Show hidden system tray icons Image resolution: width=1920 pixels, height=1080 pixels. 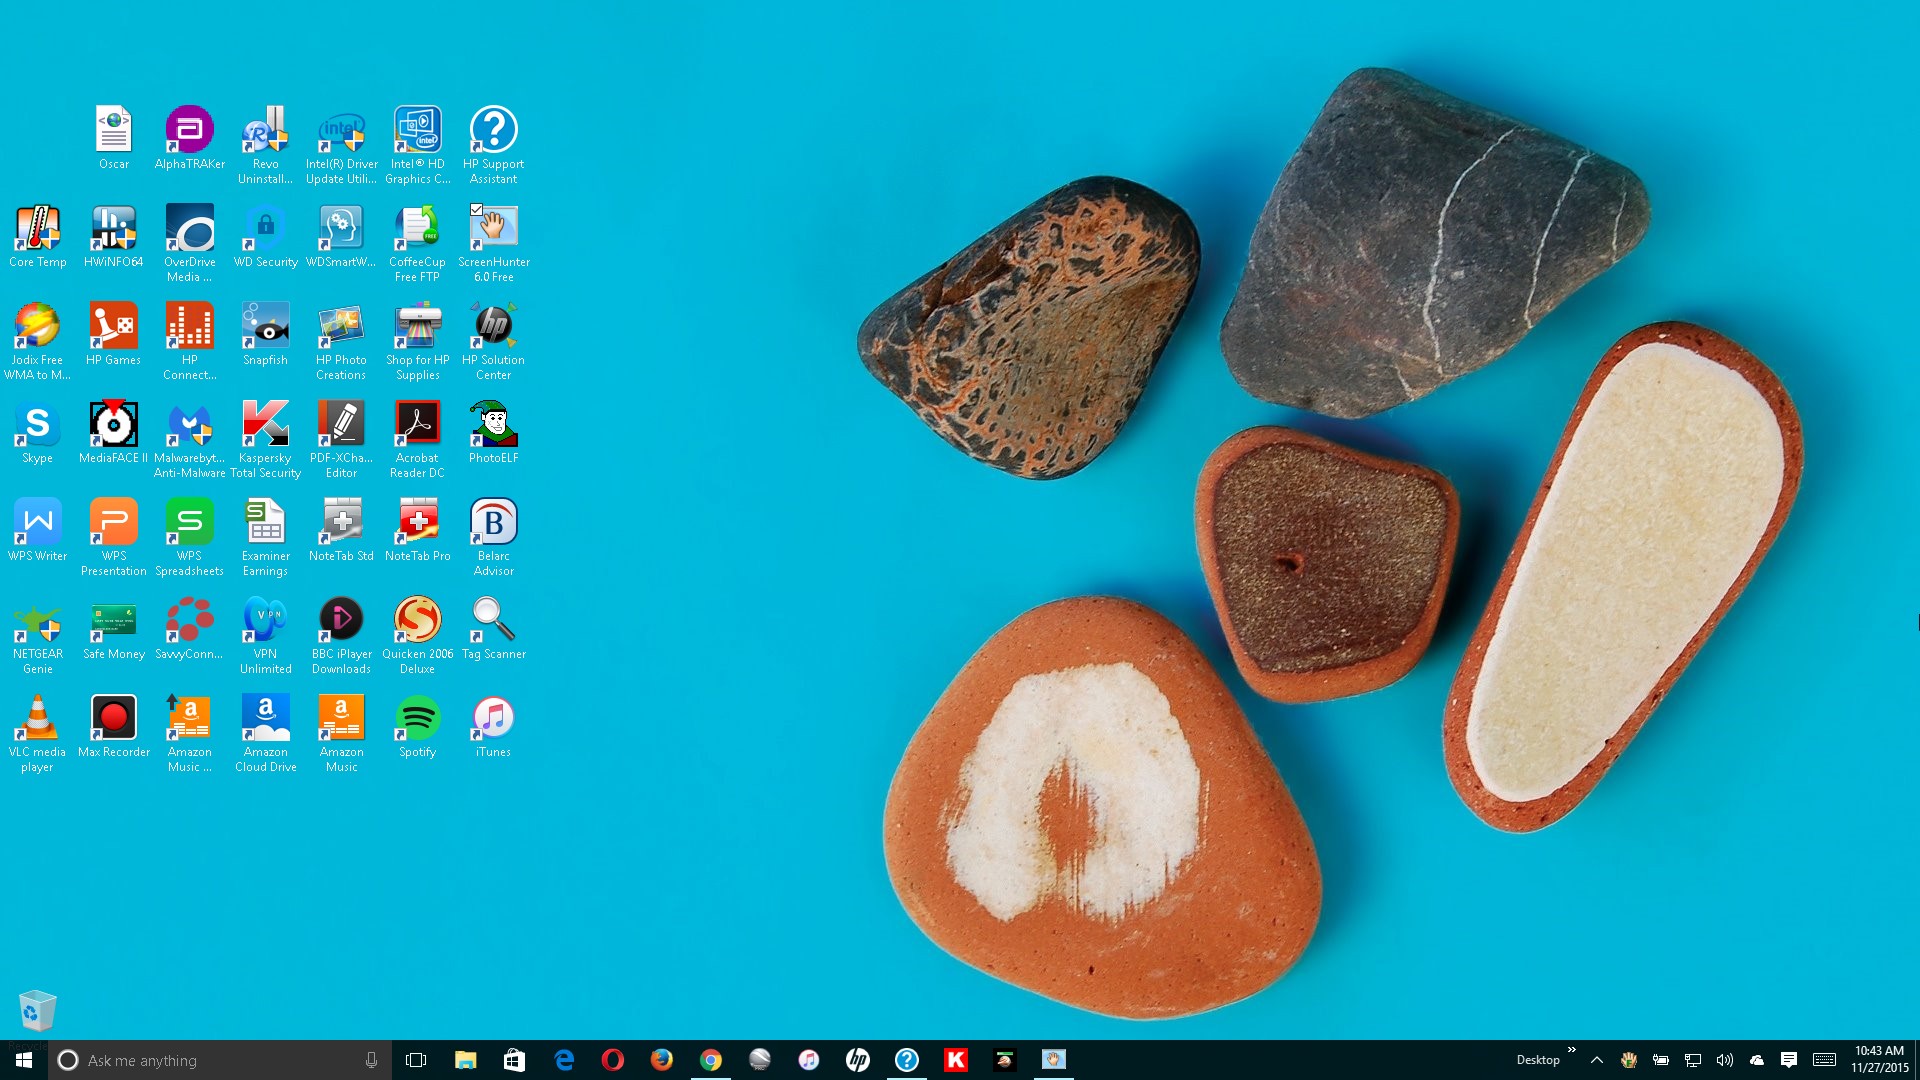(x=1597, y=1060)
